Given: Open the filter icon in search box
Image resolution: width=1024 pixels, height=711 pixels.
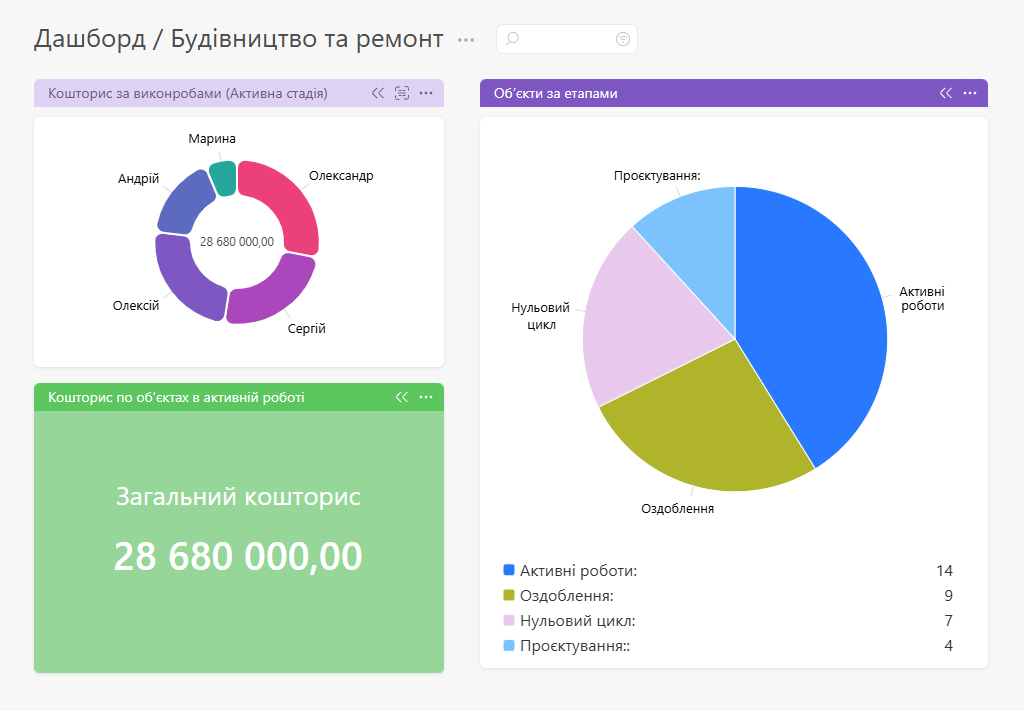Looking at the screenshot, I should (622, 39).
